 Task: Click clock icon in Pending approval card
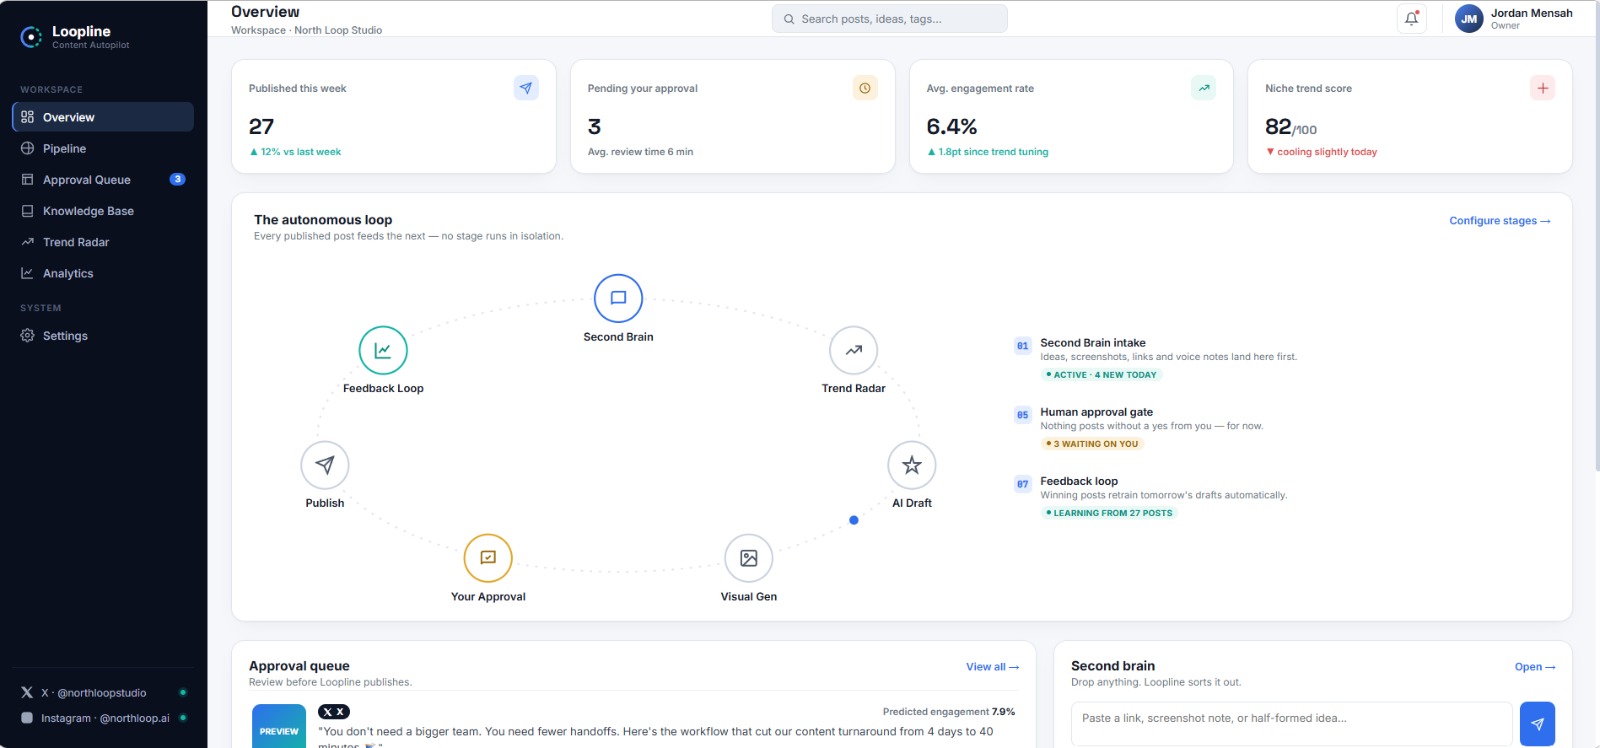click(865, 88)
